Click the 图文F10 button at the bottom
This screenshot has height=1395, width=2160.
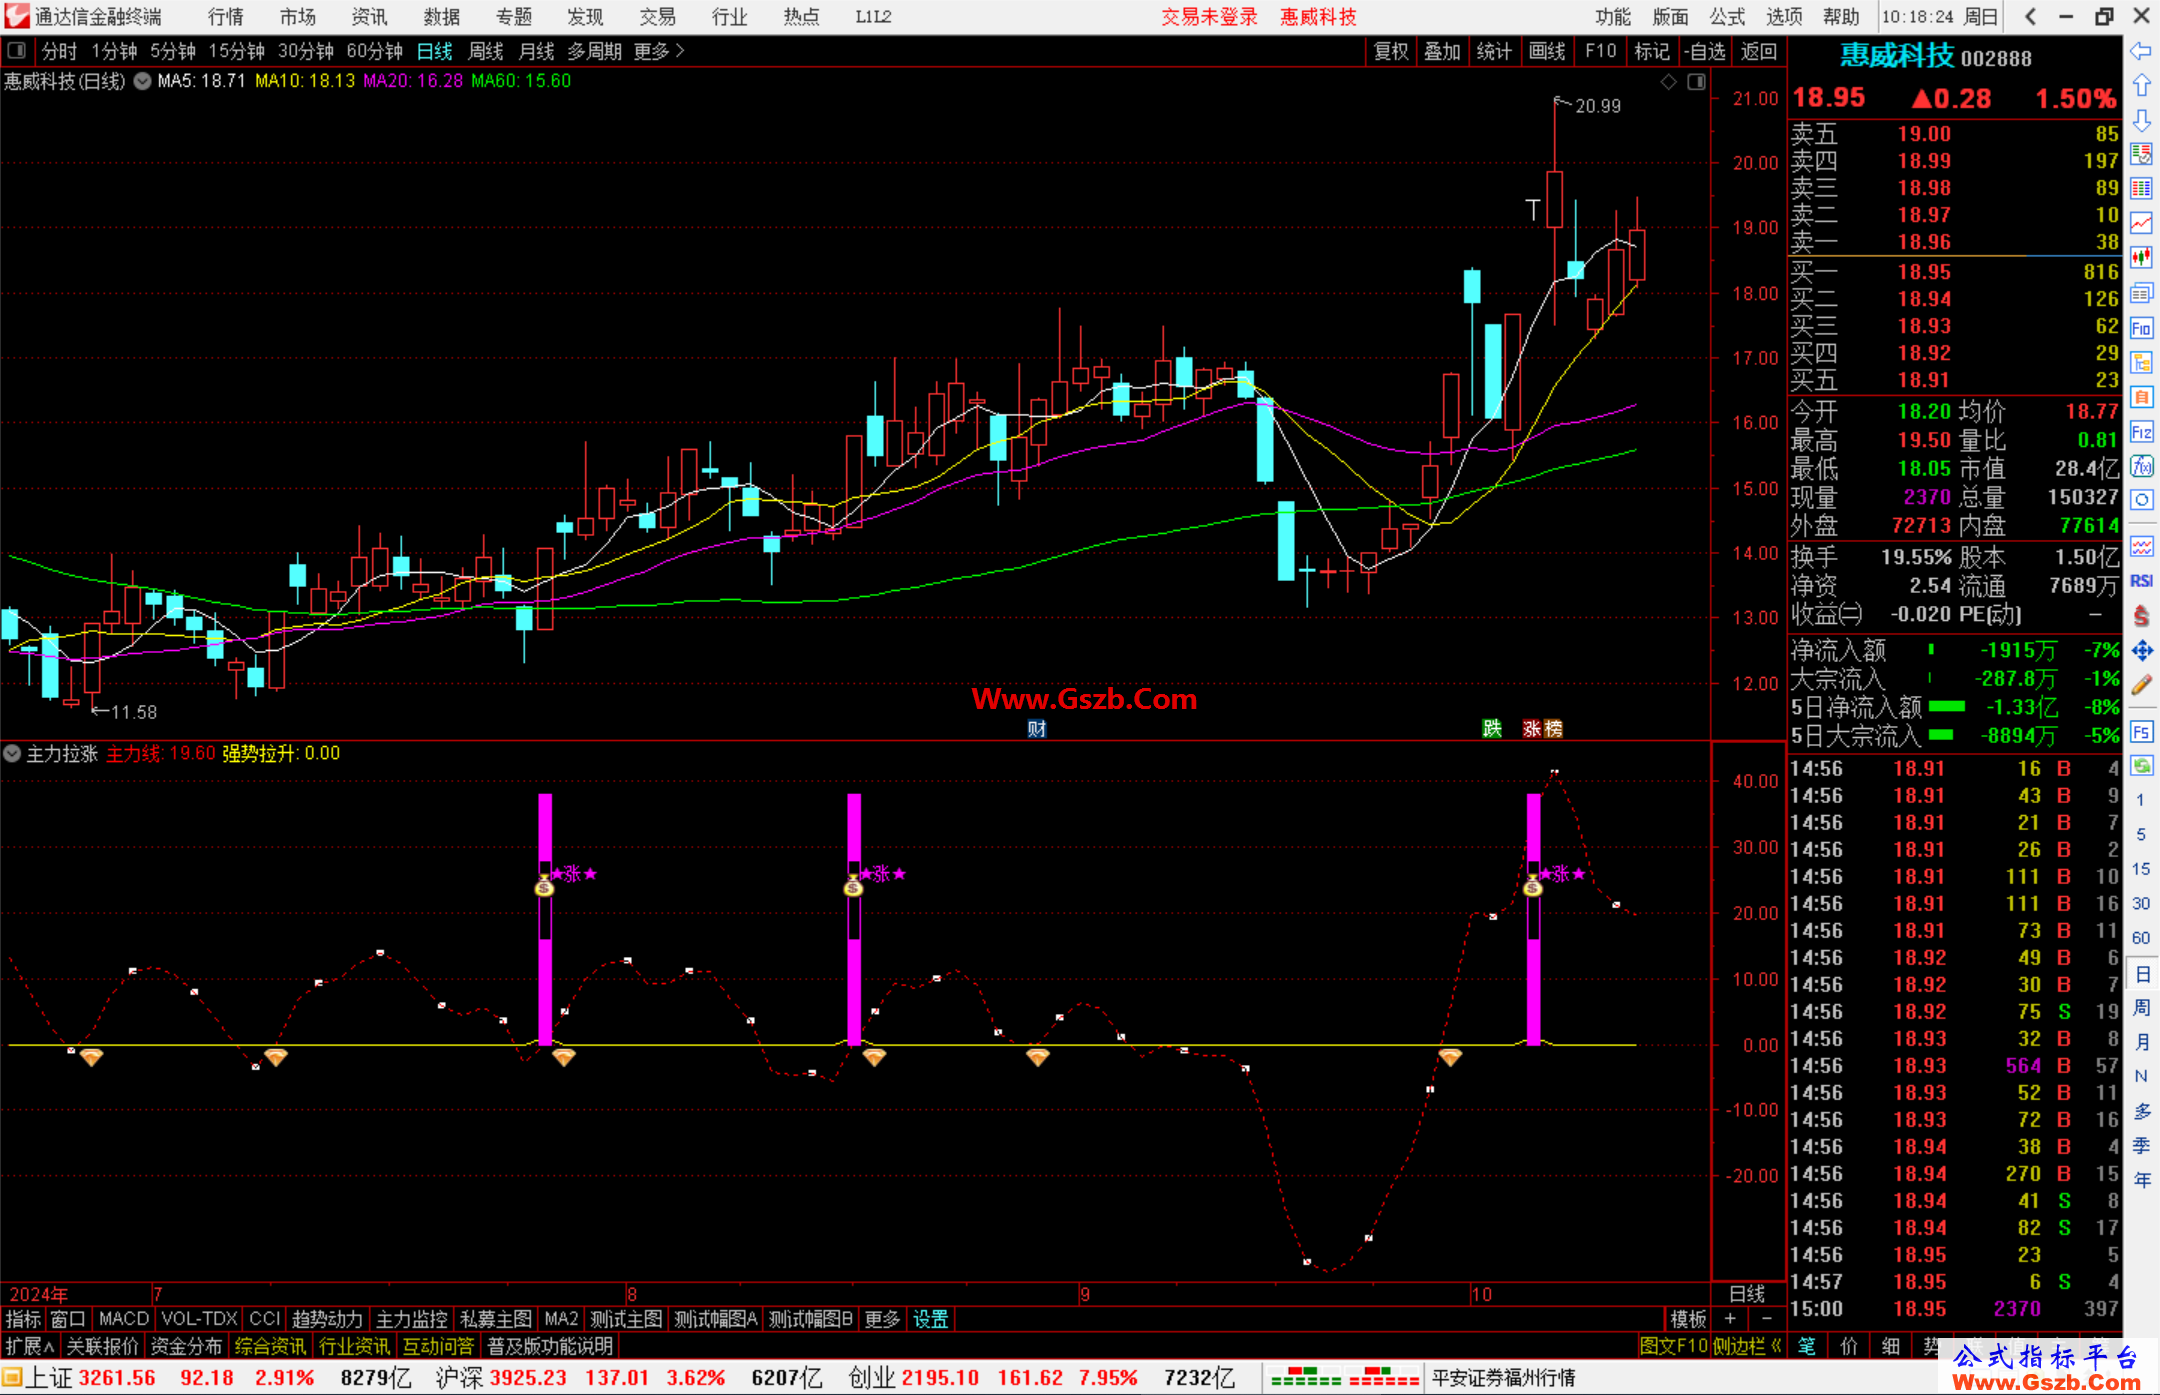(x=1673, y=1346)
